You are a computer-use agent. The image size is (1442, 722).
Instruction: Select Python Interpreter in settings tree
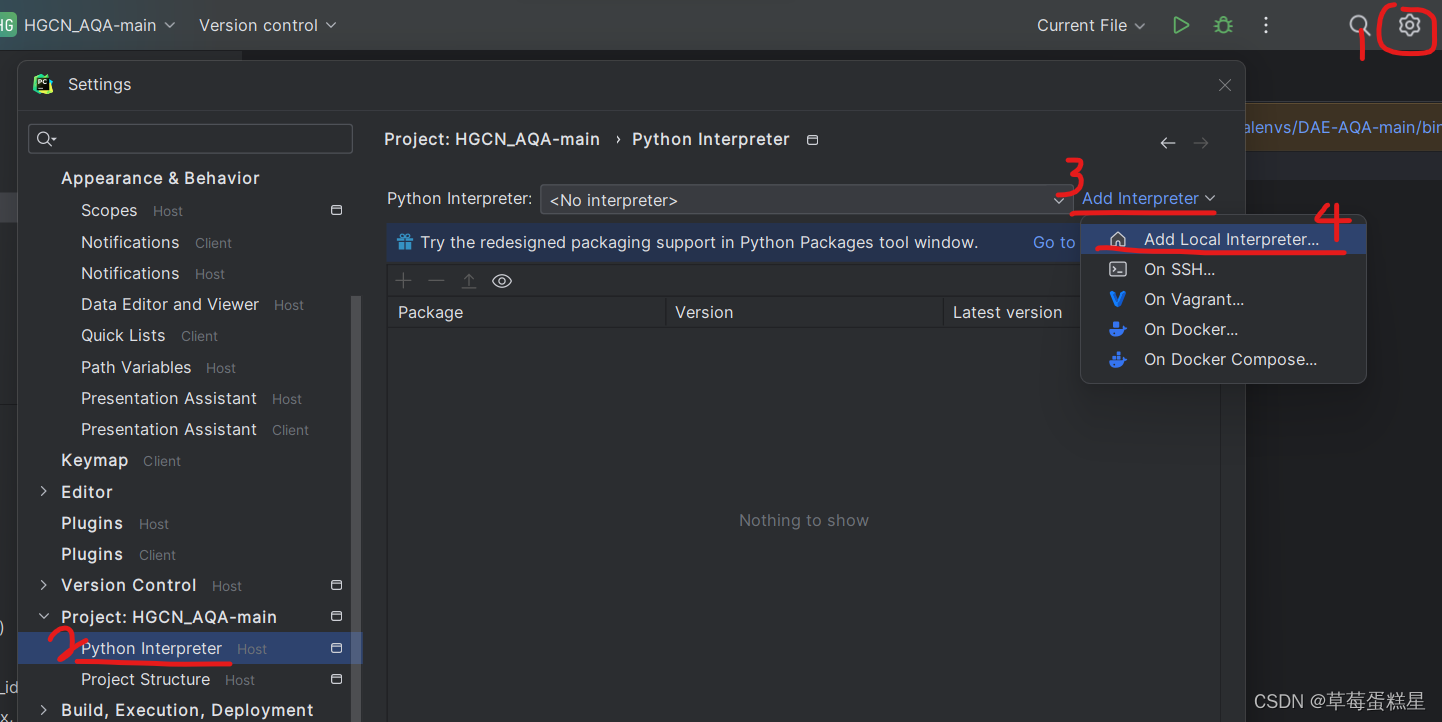(x=190, y=648)
